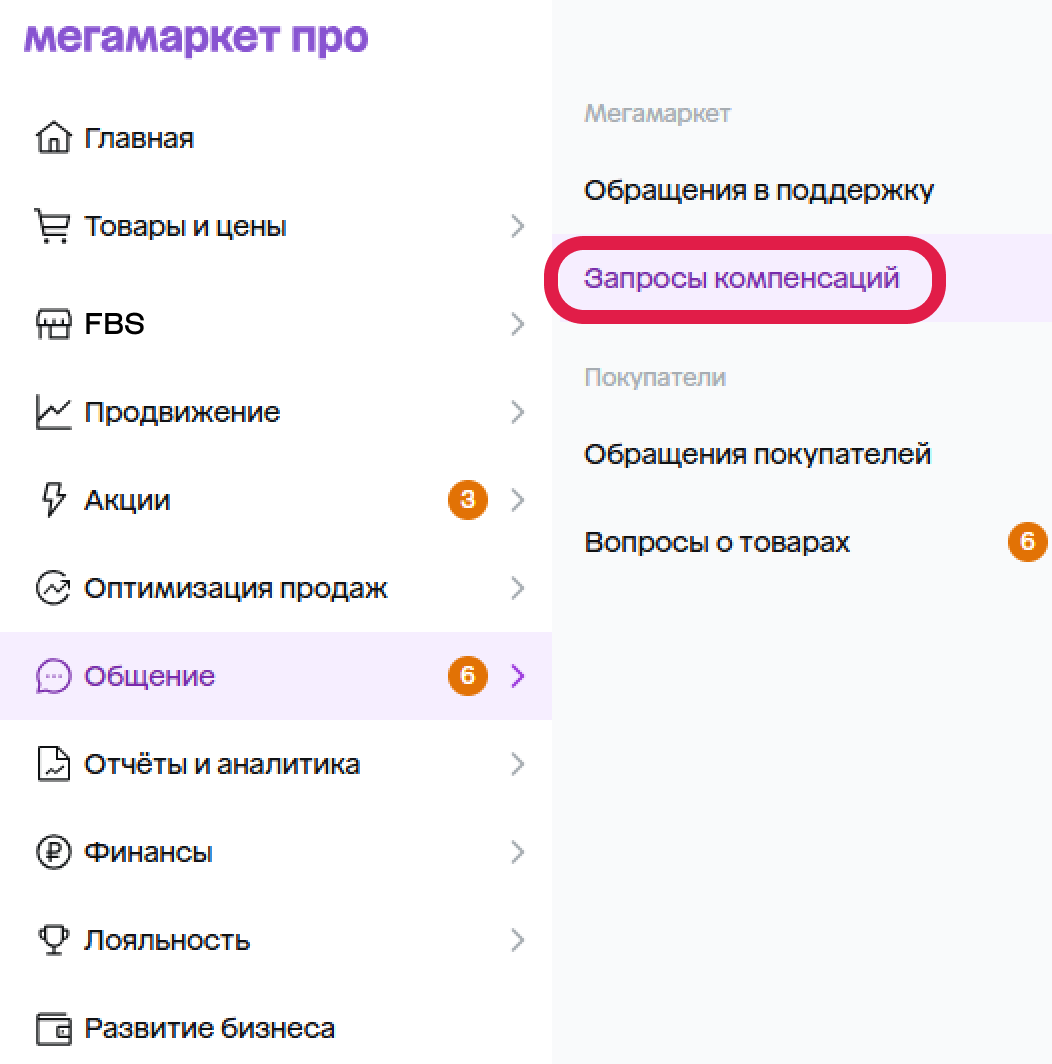Click the lightning bolt icon for Акции
The image size is (1052, 1064).
click(54, 500)
